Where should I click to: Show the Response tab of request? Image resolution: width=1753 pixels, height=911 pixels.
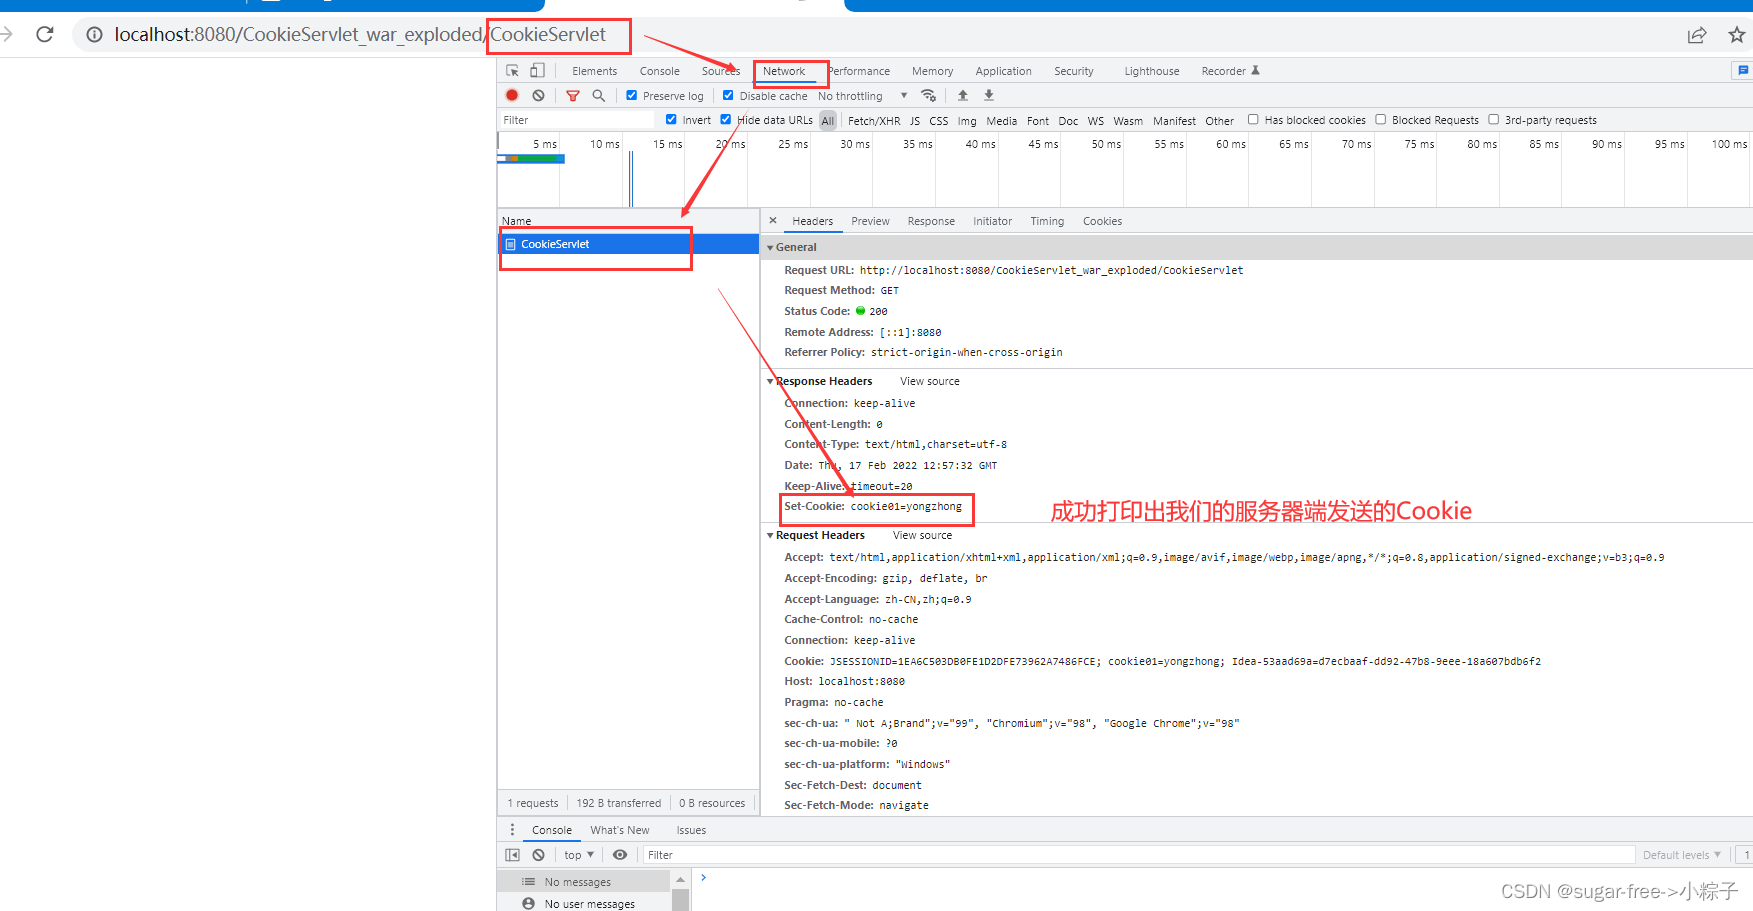(x=931, y=221)
